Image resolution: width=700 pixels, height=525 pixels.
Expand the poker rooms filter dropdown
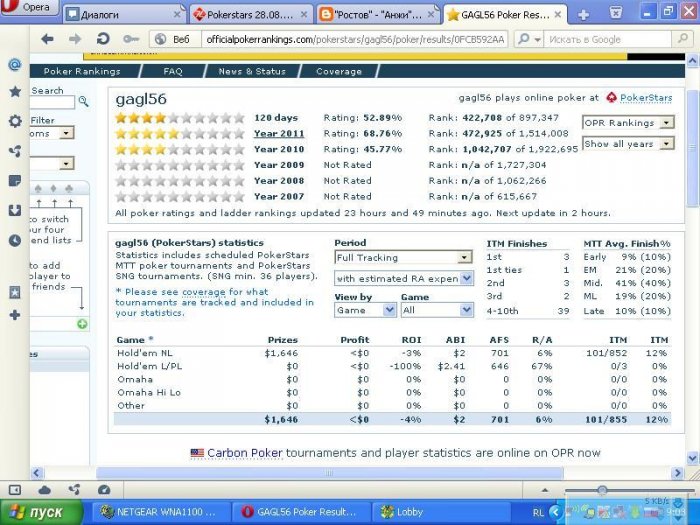tap(66, 133)
